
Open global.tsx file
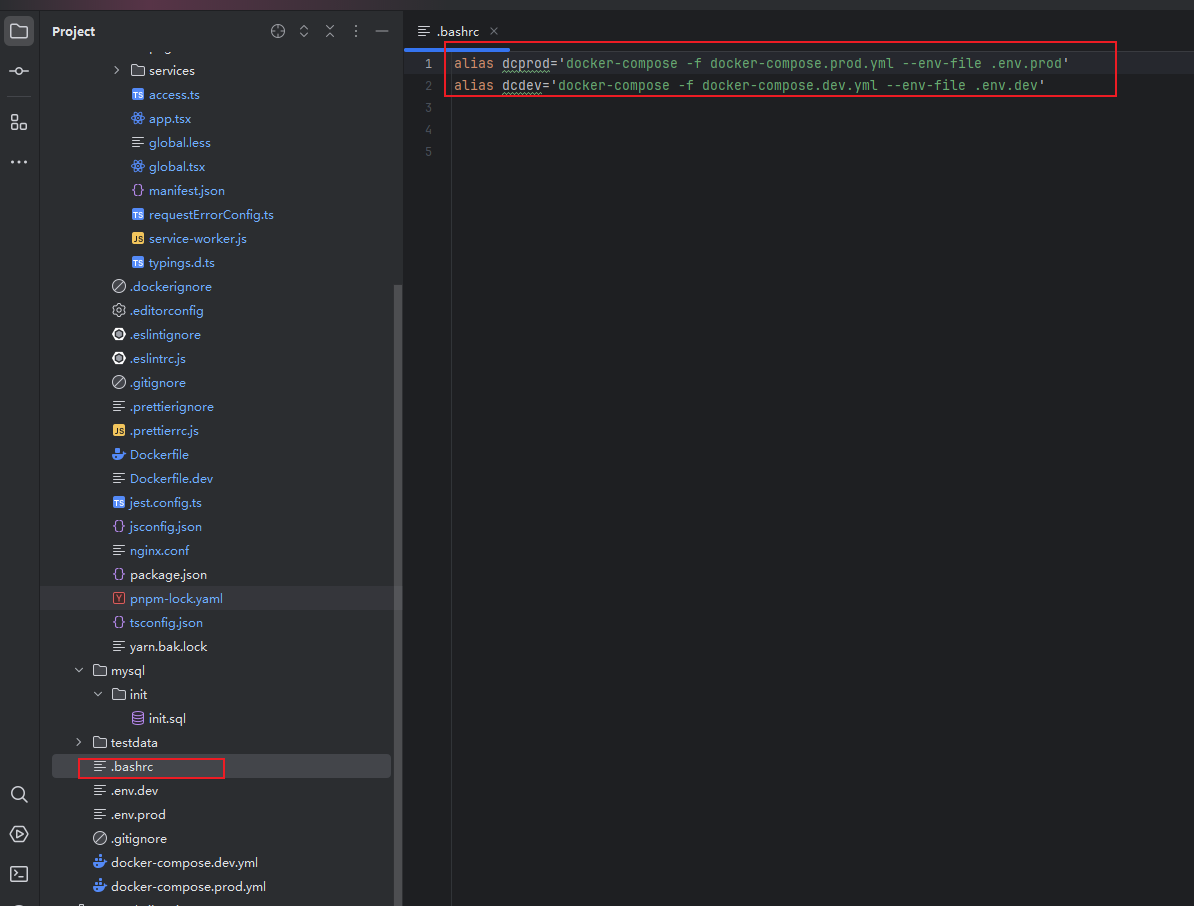177,167
